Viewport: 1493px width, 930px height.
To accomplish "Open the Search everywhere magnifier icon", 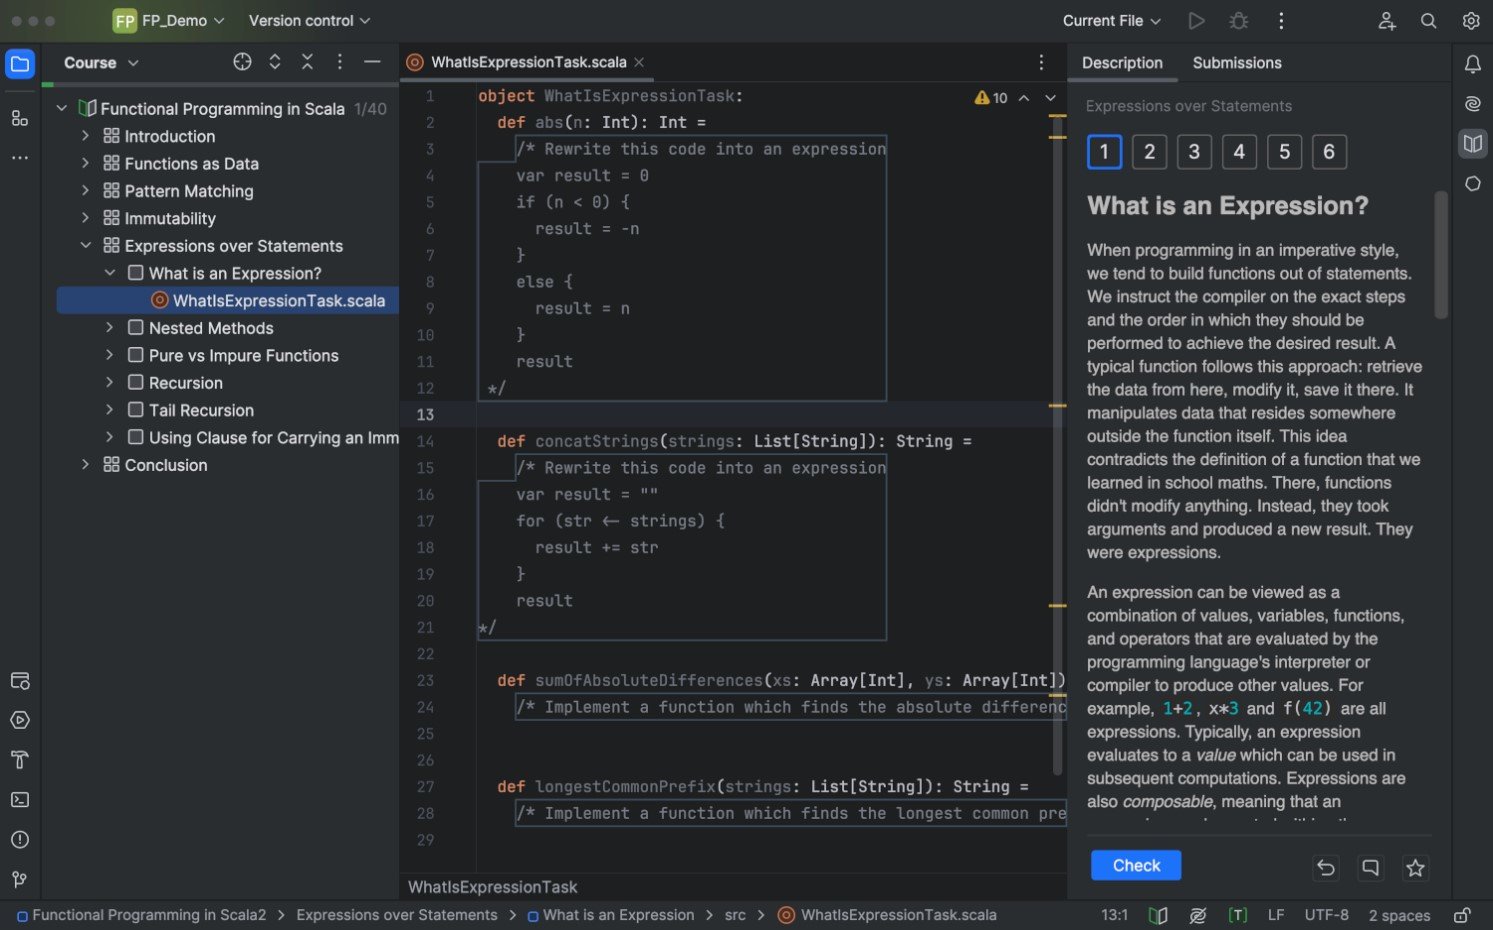I will pos(1428,20).
